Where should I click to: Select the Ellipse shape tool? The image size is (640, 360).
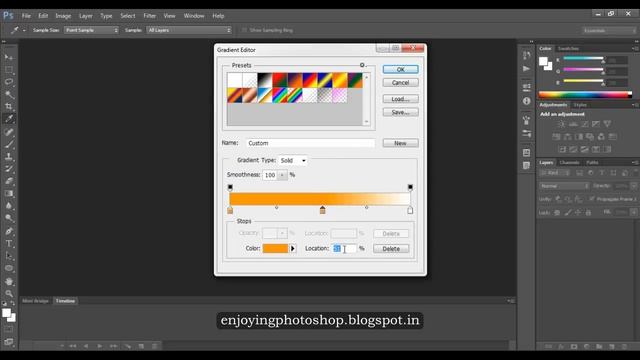click(9, 268)
